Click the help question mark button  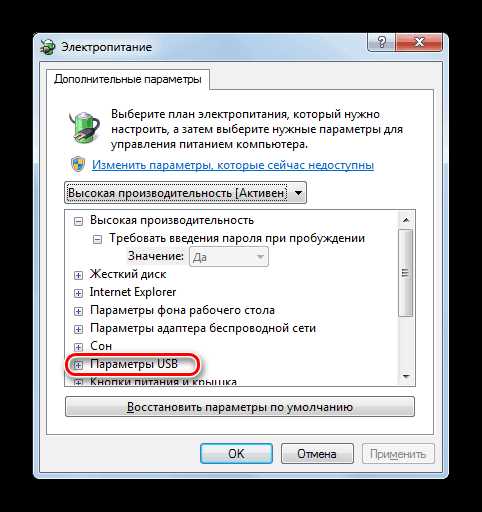click(x=381, y=42)
